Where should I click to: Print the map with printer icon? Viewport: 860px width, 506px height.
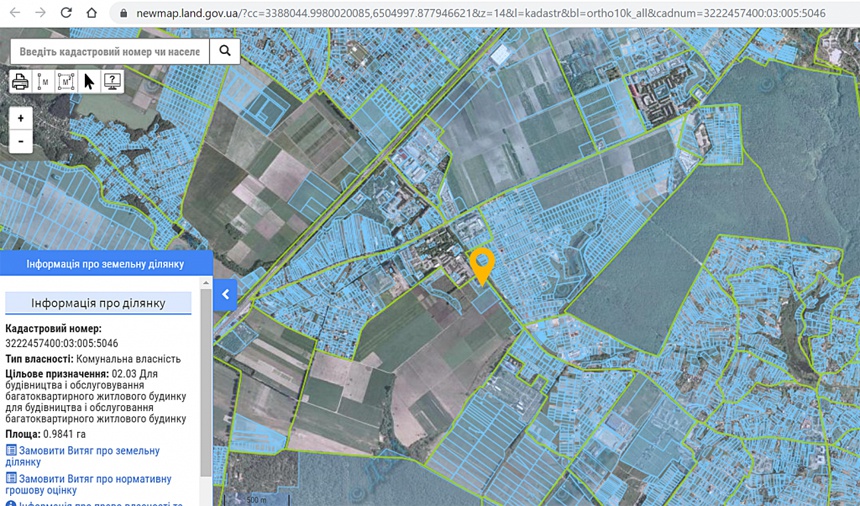(x=20, y=82)
